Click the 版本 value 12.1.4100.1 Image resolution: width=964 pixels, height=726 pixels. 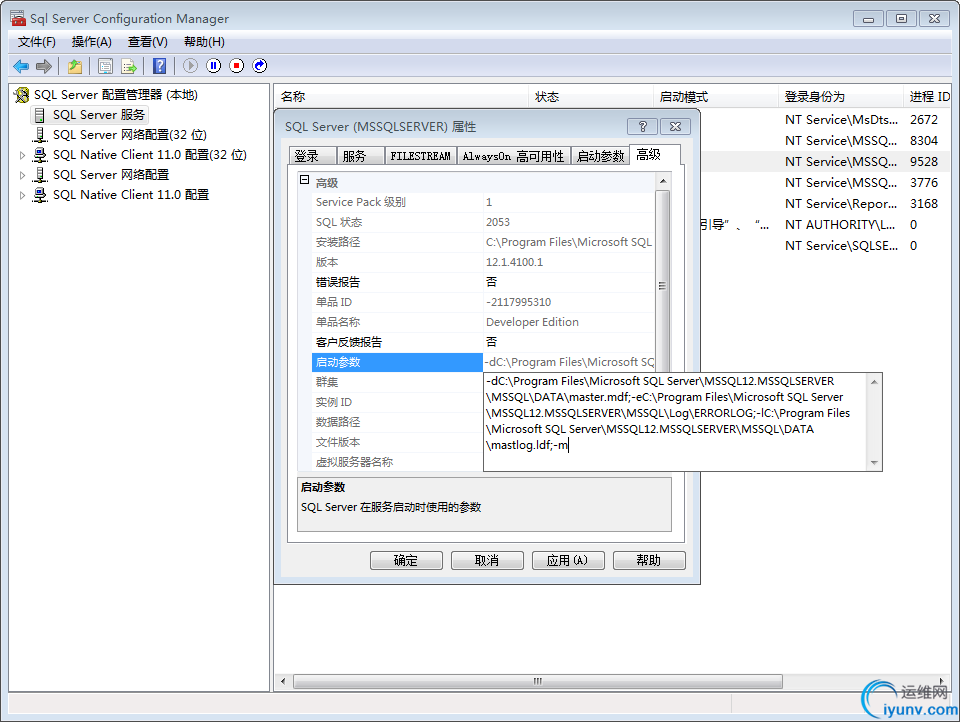coord(515,262)
